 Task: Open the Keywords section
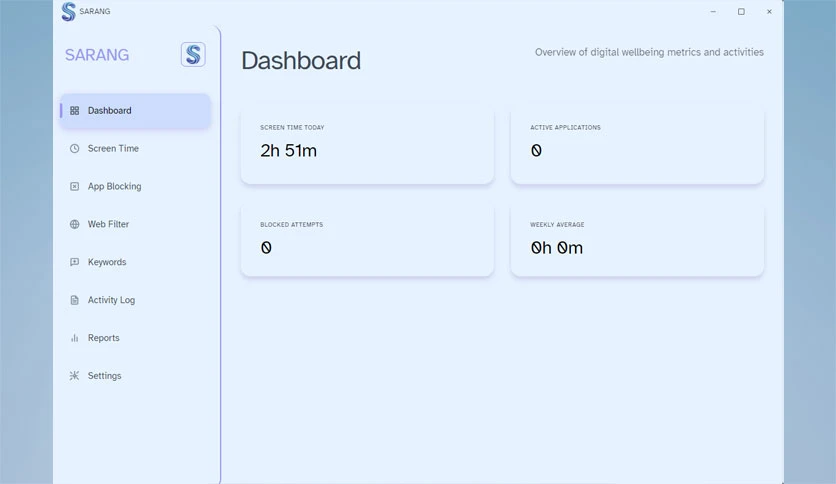point(135,262)
